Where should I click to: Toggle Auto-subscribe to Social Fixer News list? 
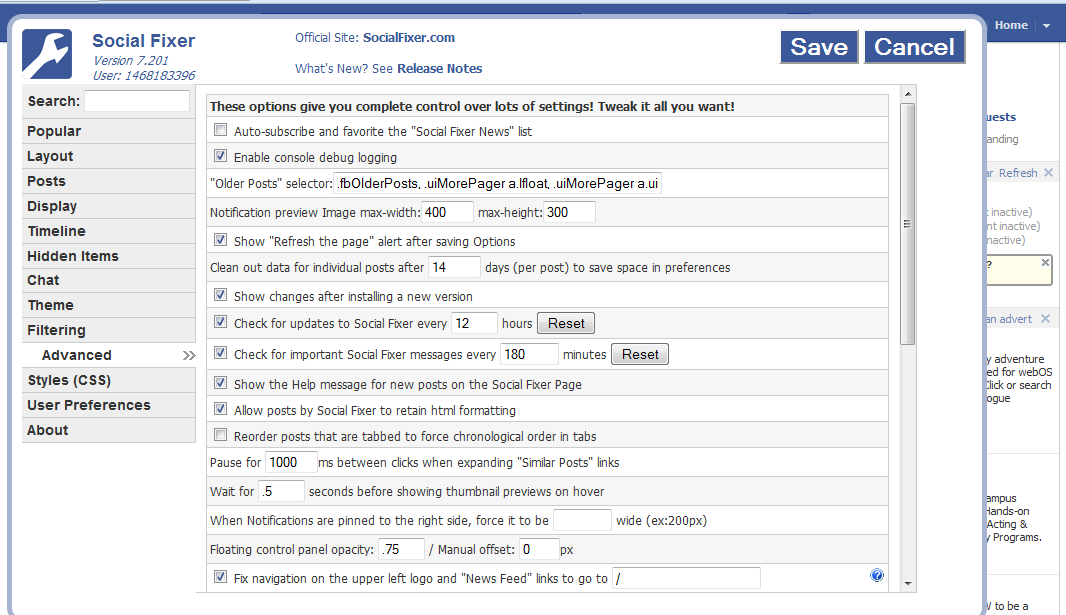[220, 130]
